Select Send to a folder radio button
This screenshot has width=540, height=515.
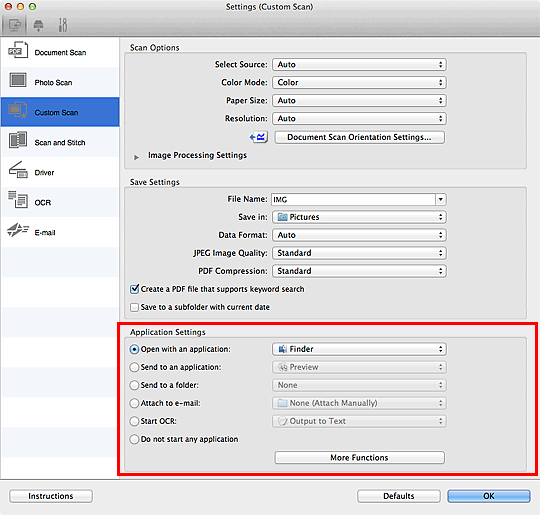coord(134,385)
